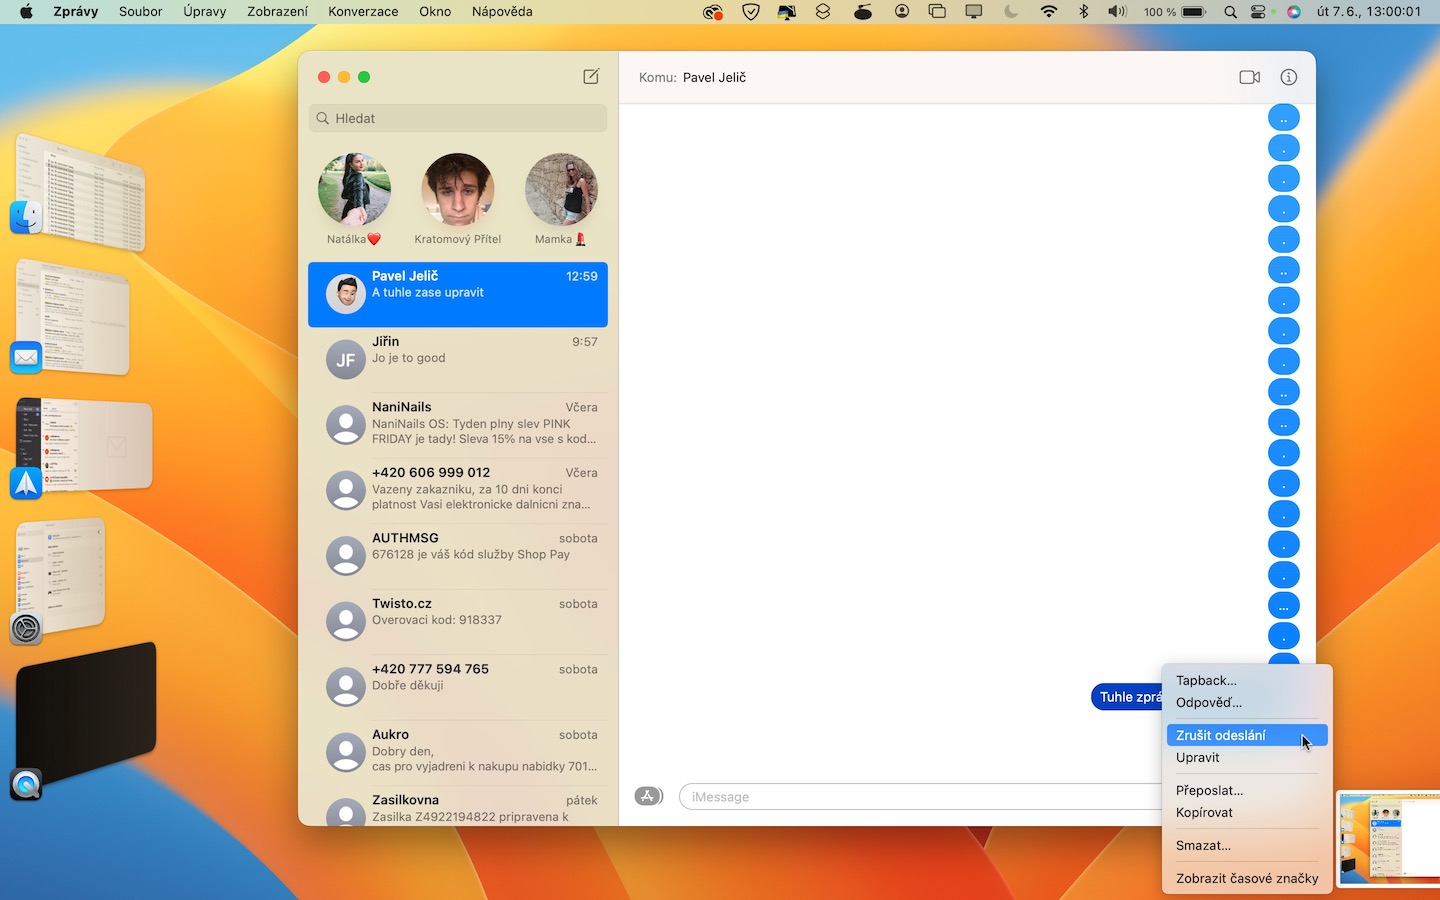Open the Apple menu

(26, 12)
